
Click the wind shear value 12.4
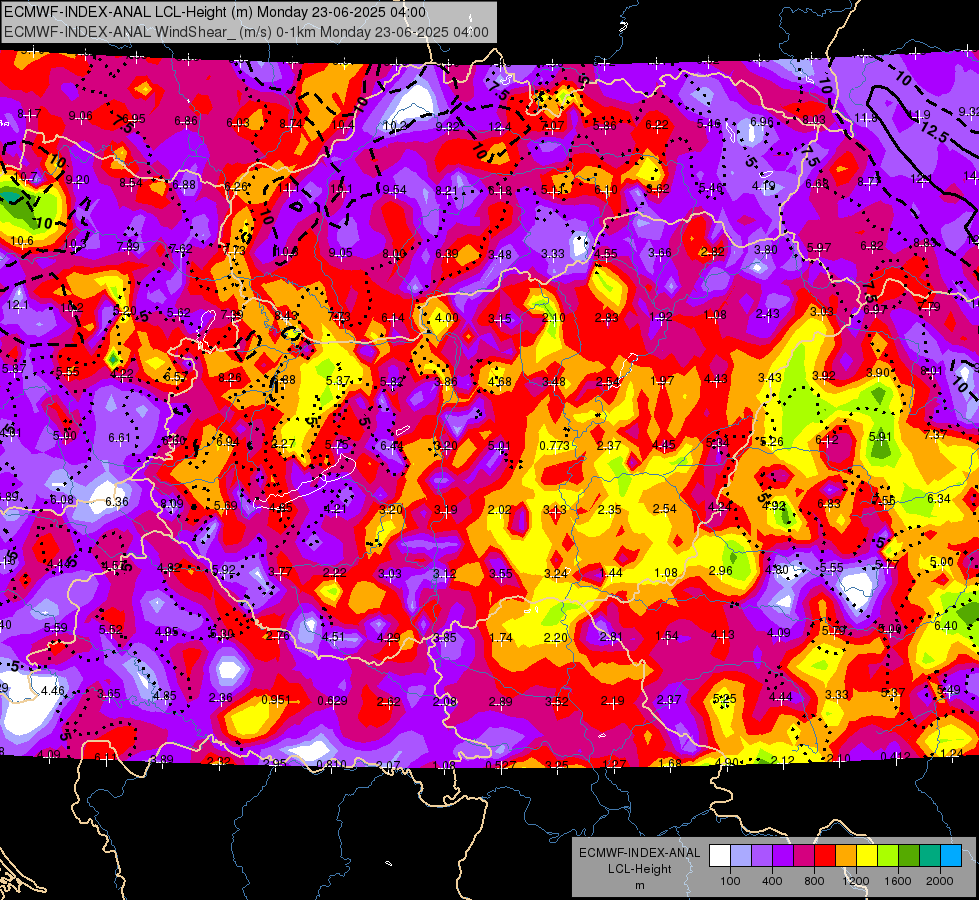click(500, 127)
